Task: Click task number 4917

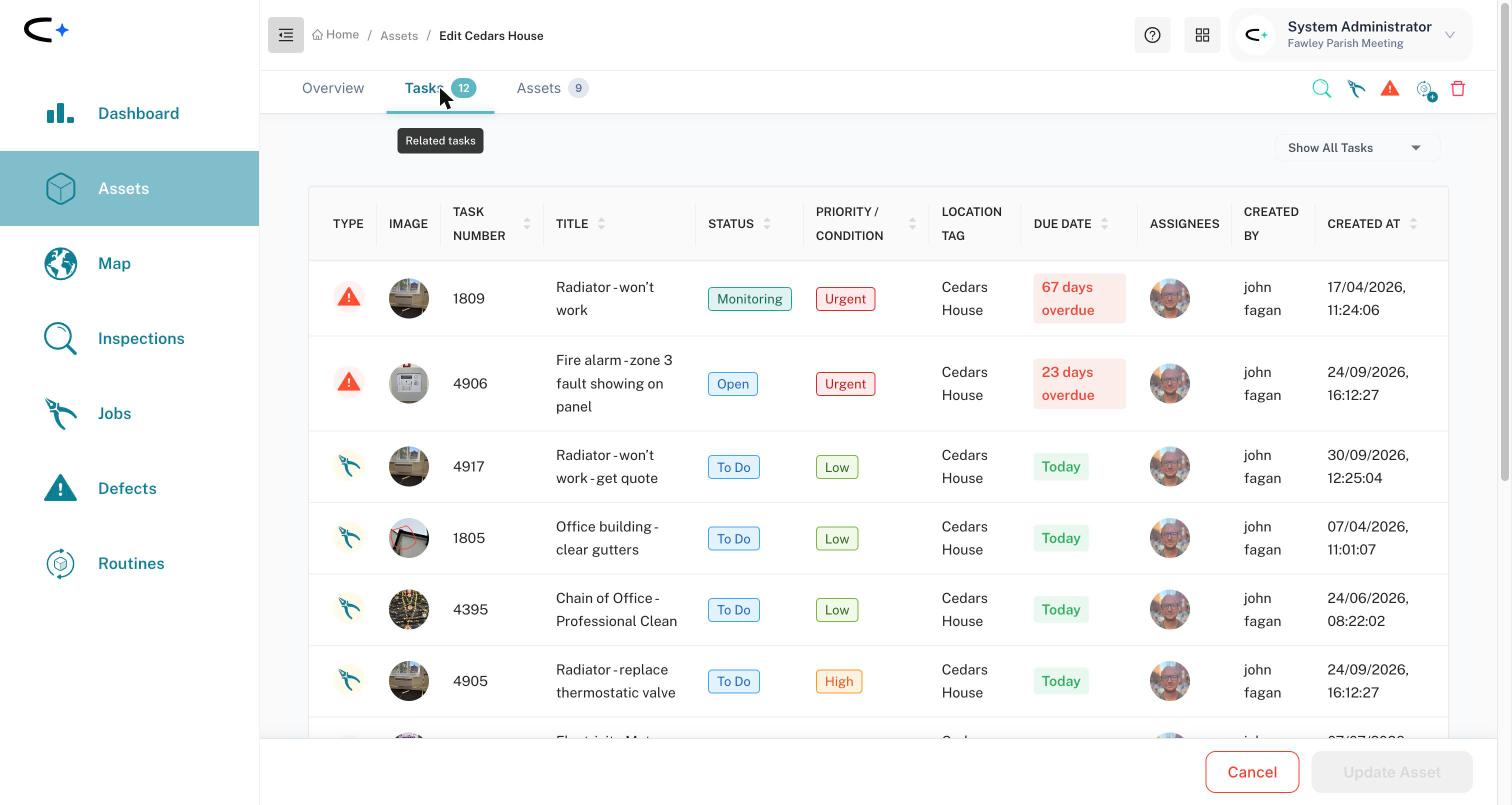Action: [468, 466]
